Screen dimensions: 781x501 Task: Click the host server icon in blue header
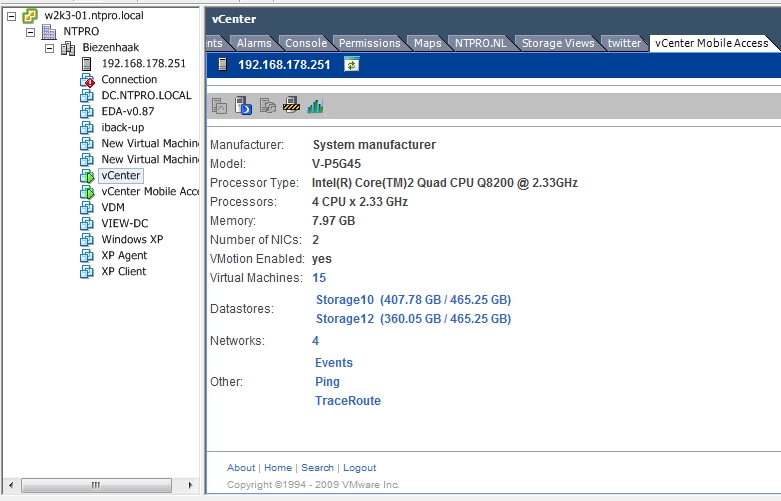[x=223, y=64]
